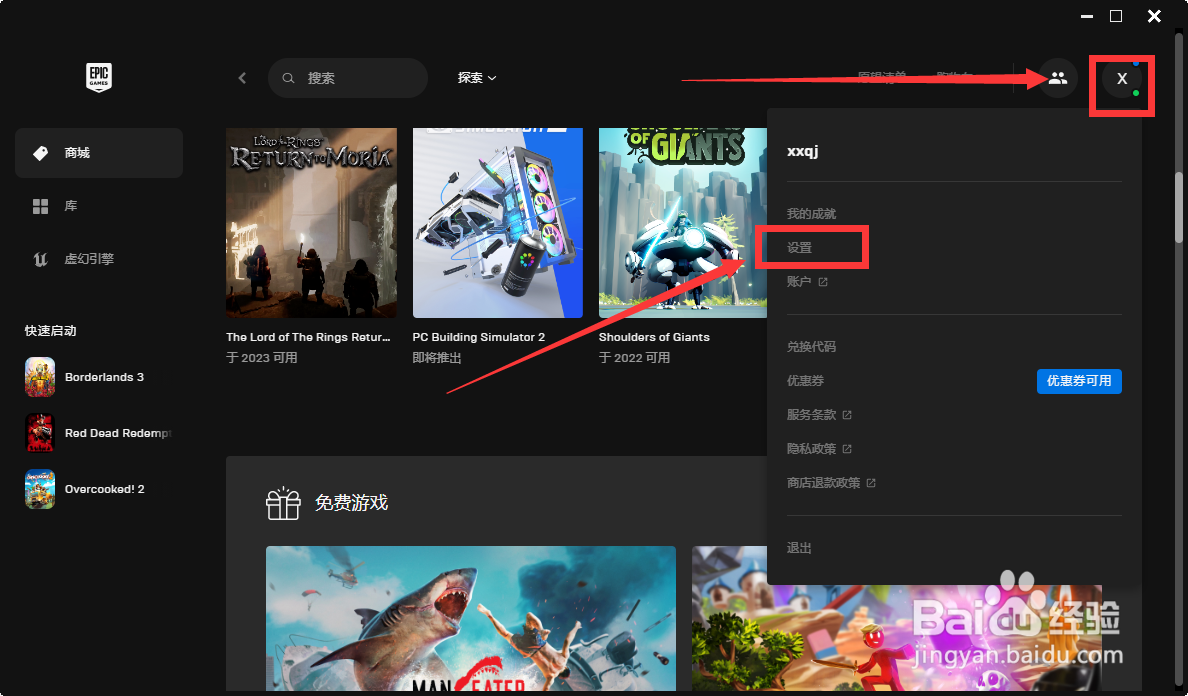The image size is (1188, 696).
Task: Launch Overcooked! 2 from quick launch
Action: coord(98,489)
